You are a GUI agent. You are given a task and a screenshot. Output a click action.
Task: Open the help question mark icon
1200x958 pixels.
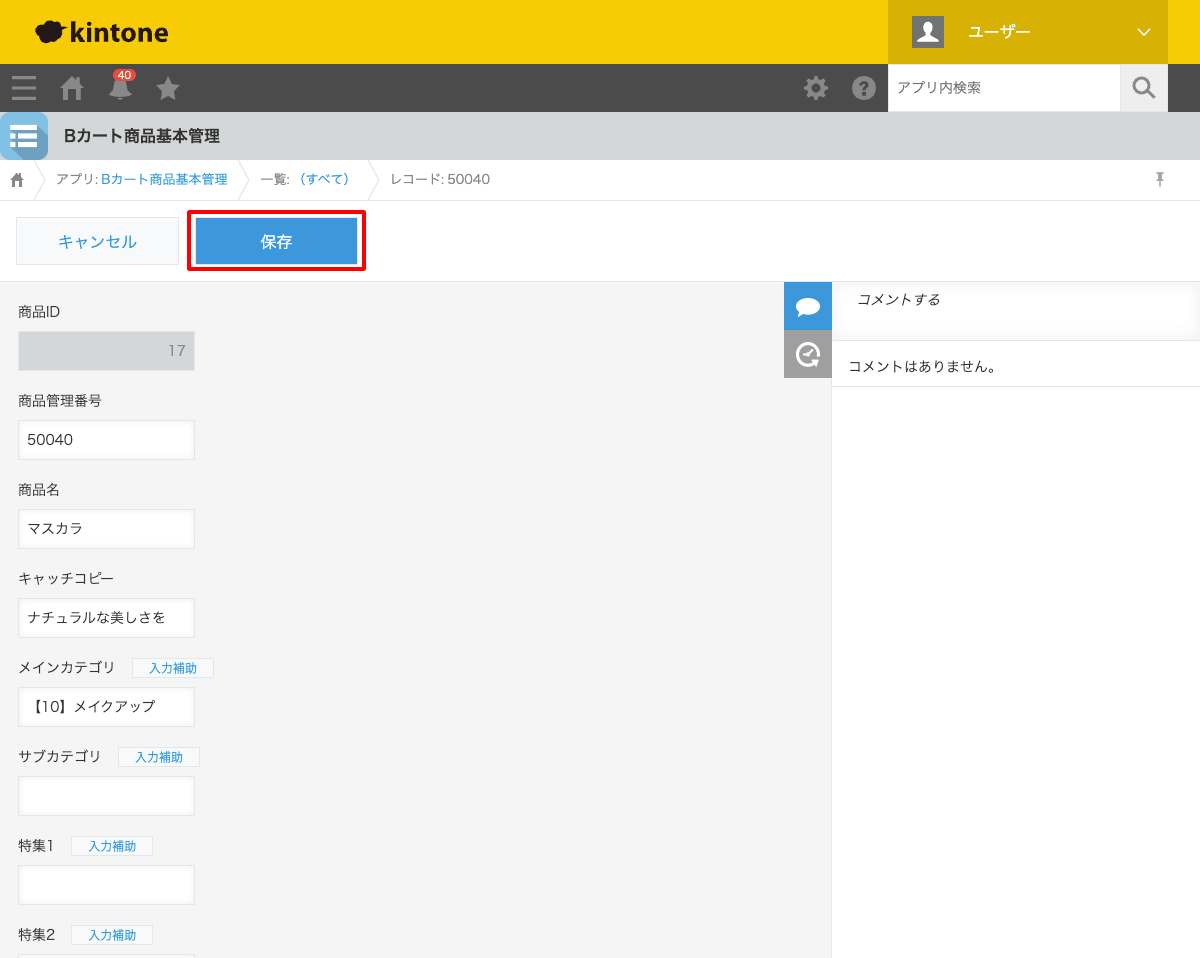[x=864, y=88]
